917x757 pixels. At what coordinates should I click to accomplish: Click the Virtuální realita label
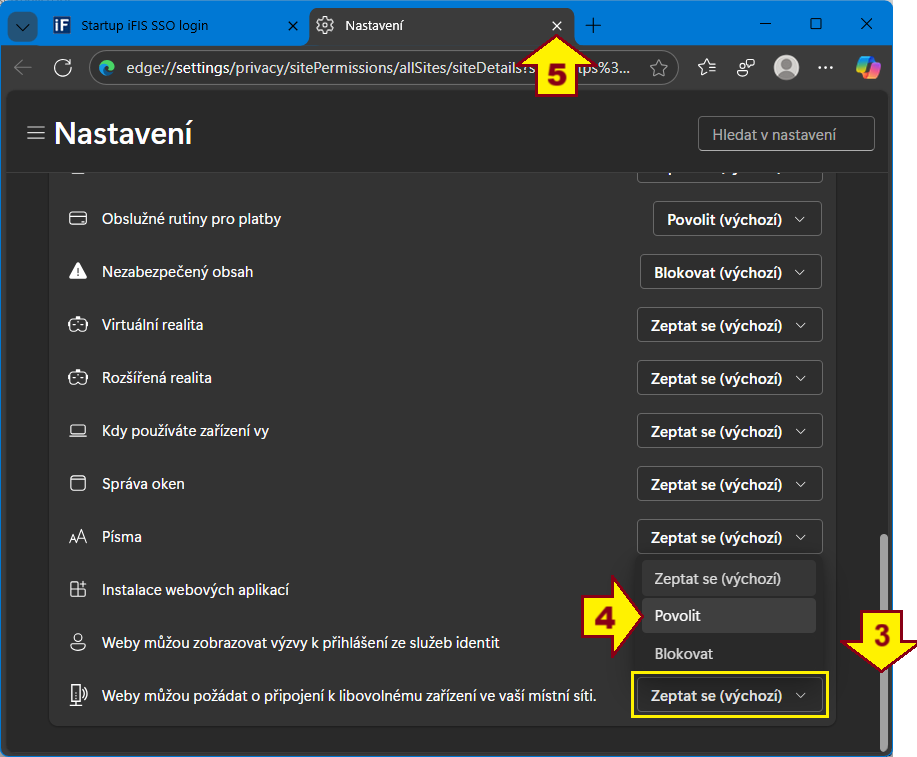pyautogui.click(x=152, y=325)
